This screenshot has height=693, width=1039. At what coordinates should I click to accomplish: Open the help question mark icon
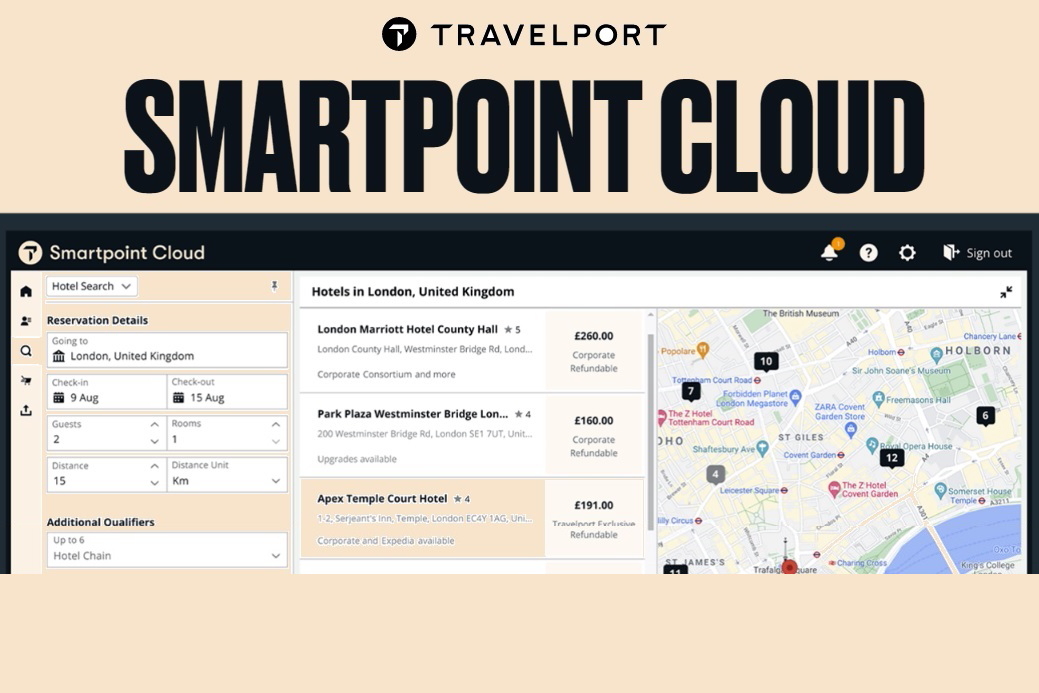(868, 252)
